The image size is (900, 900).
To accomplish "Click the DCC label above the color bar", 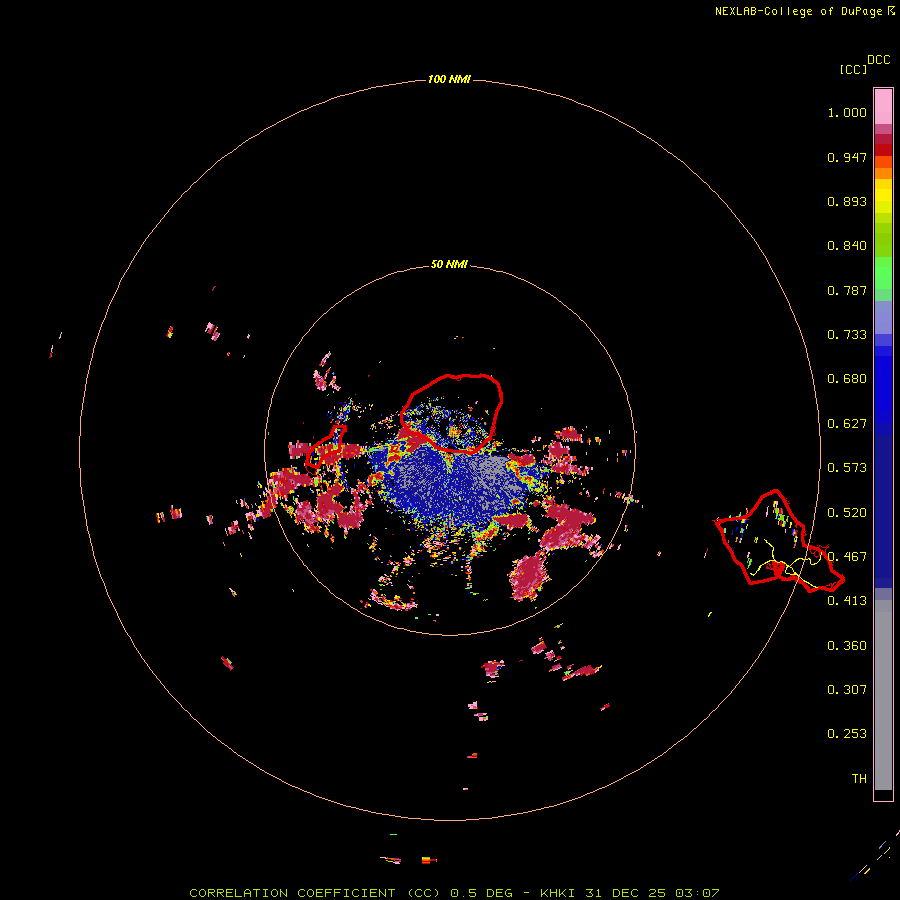I will [x=878, y=60].
